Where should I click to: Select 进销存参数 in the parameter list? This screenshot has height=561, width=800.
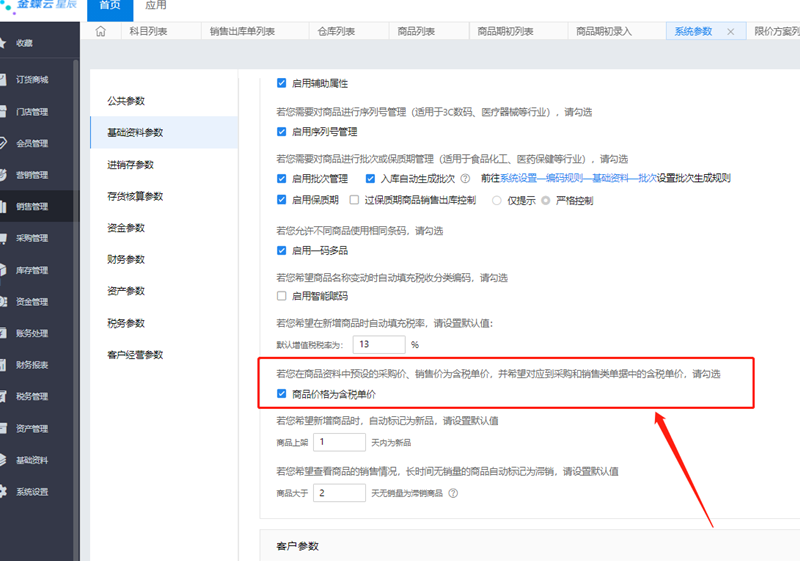pyautogui.click(x=130, y=164)
